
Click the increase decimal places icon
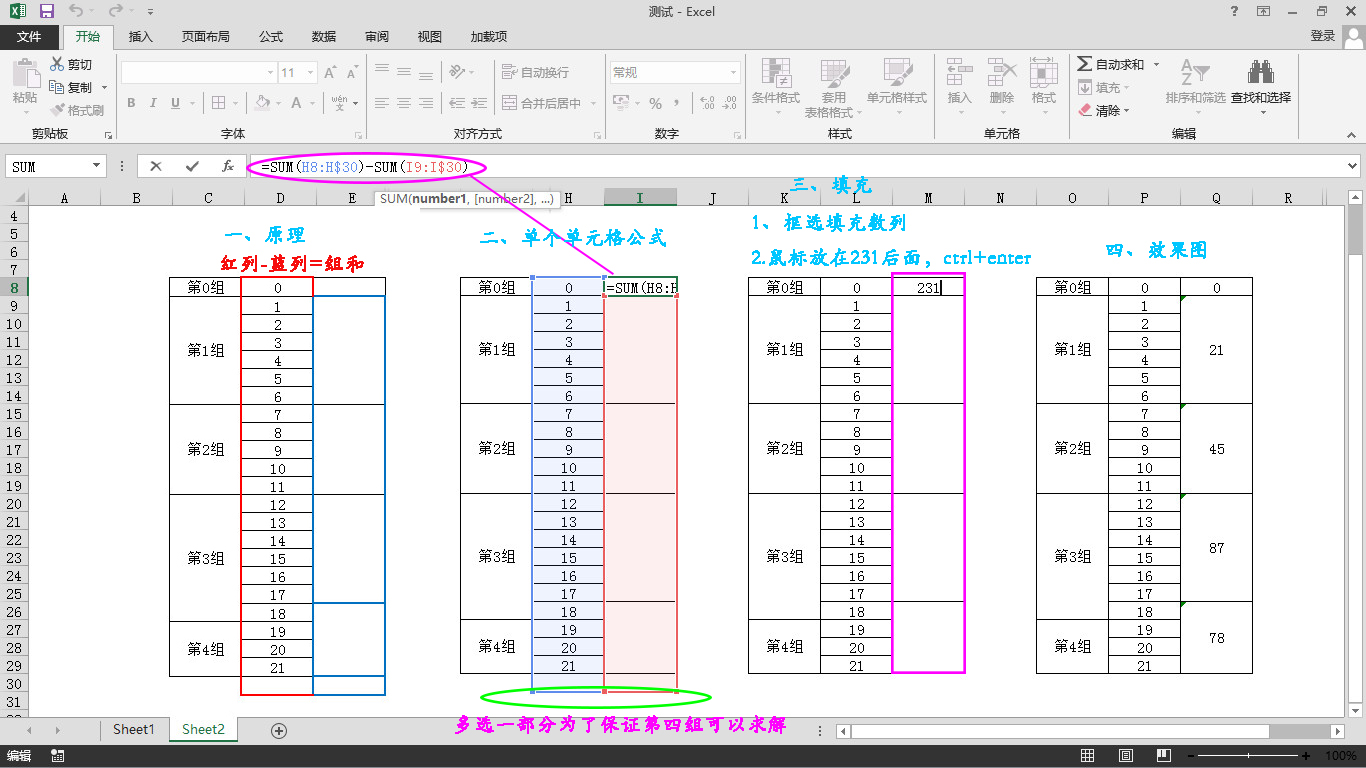708,103
